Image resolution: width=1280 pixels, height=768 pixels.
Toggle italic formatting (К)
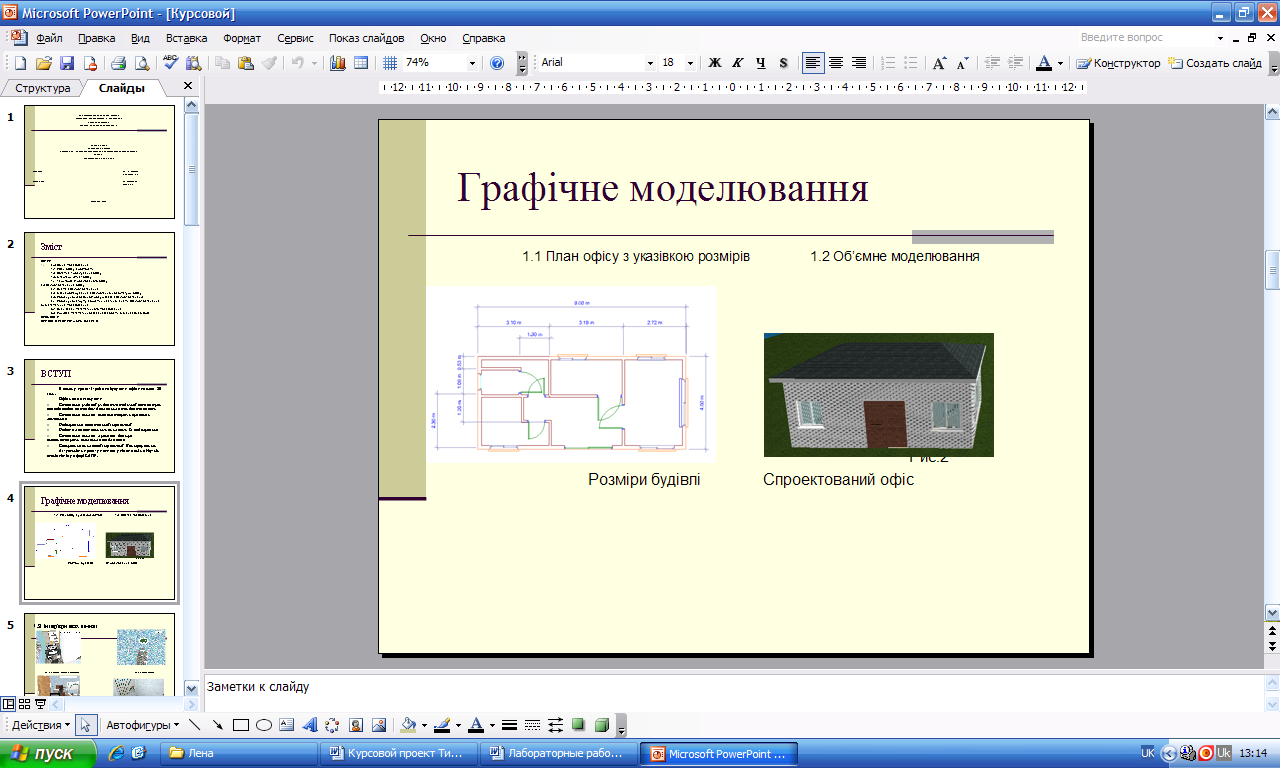738,63
